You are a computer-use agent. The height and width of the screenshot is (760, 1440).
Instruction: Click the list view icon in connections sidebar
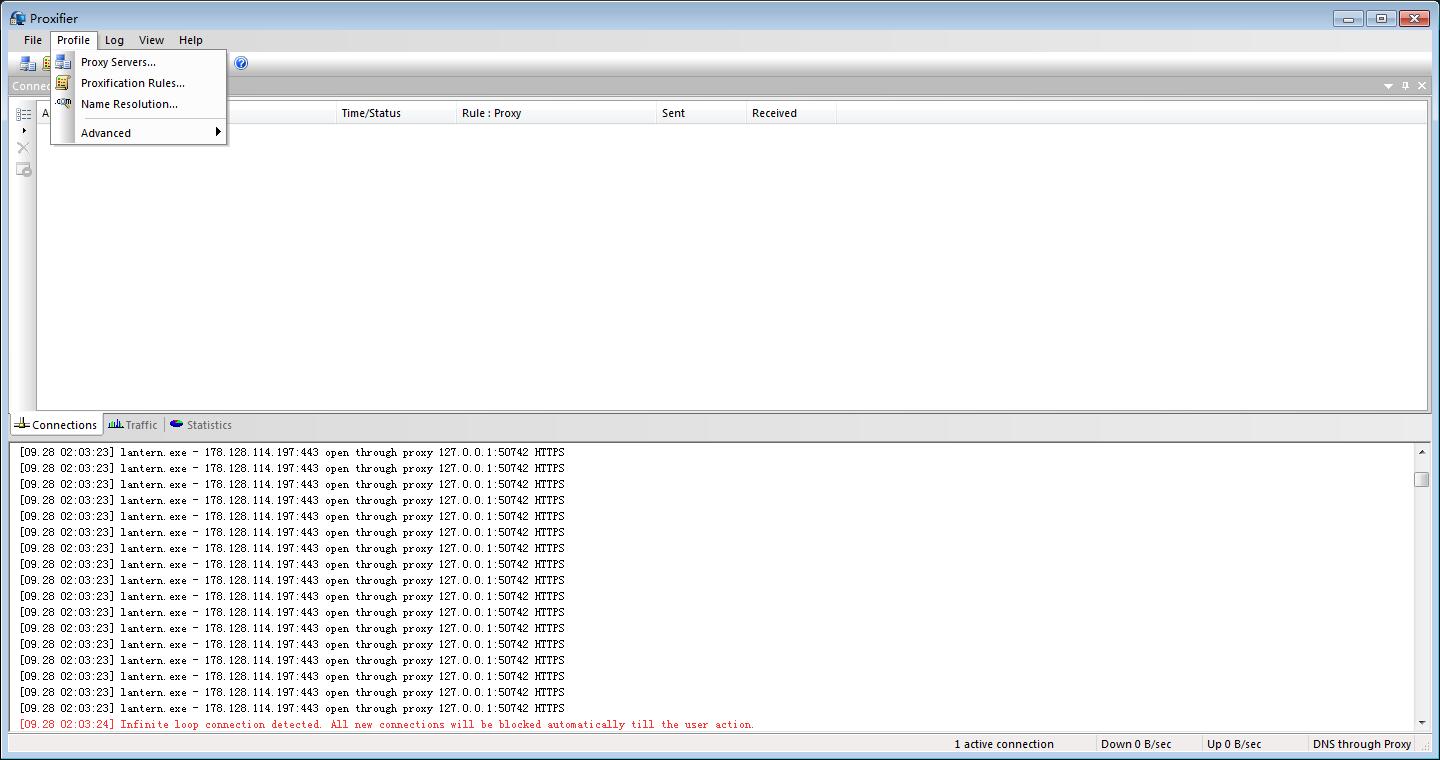click(24, 114)
